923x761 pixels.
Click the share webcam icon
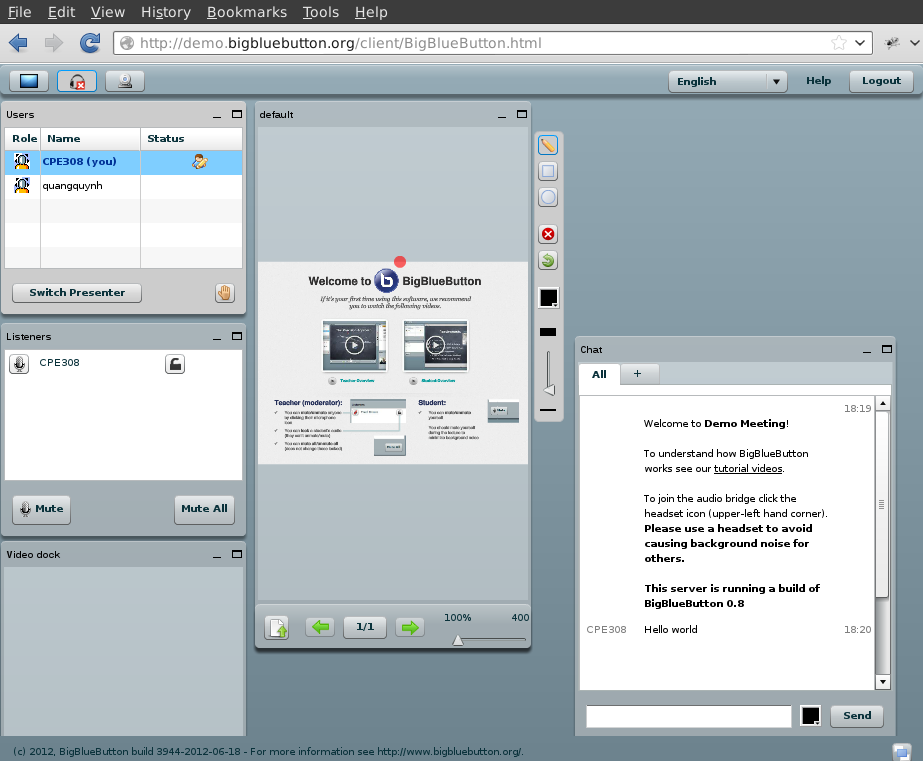coord(125,81)
